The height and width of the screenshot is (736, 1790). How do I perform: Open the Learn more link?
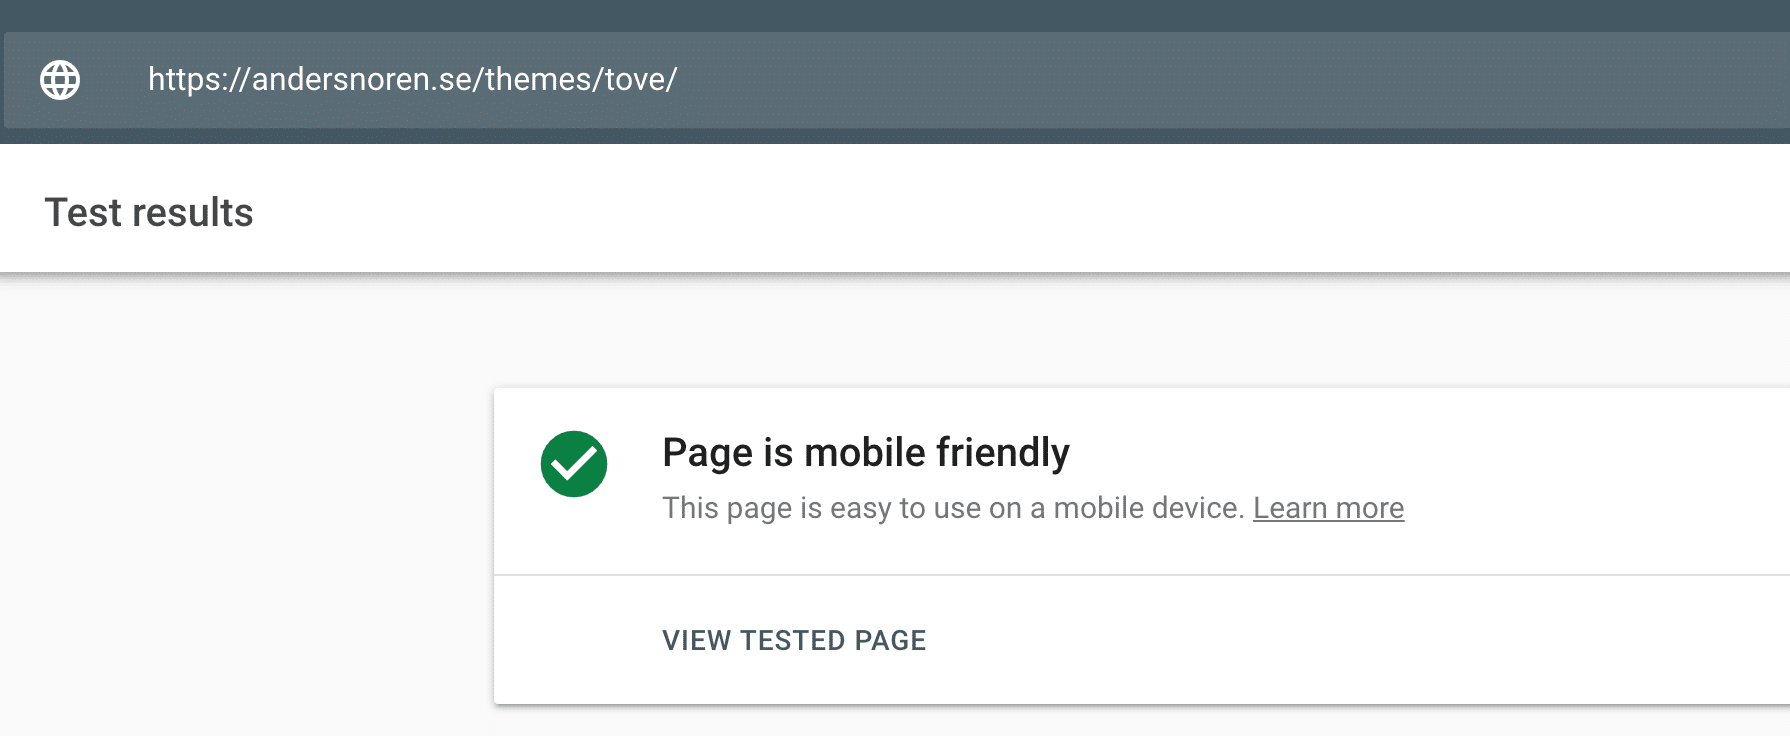point(1329,508)
